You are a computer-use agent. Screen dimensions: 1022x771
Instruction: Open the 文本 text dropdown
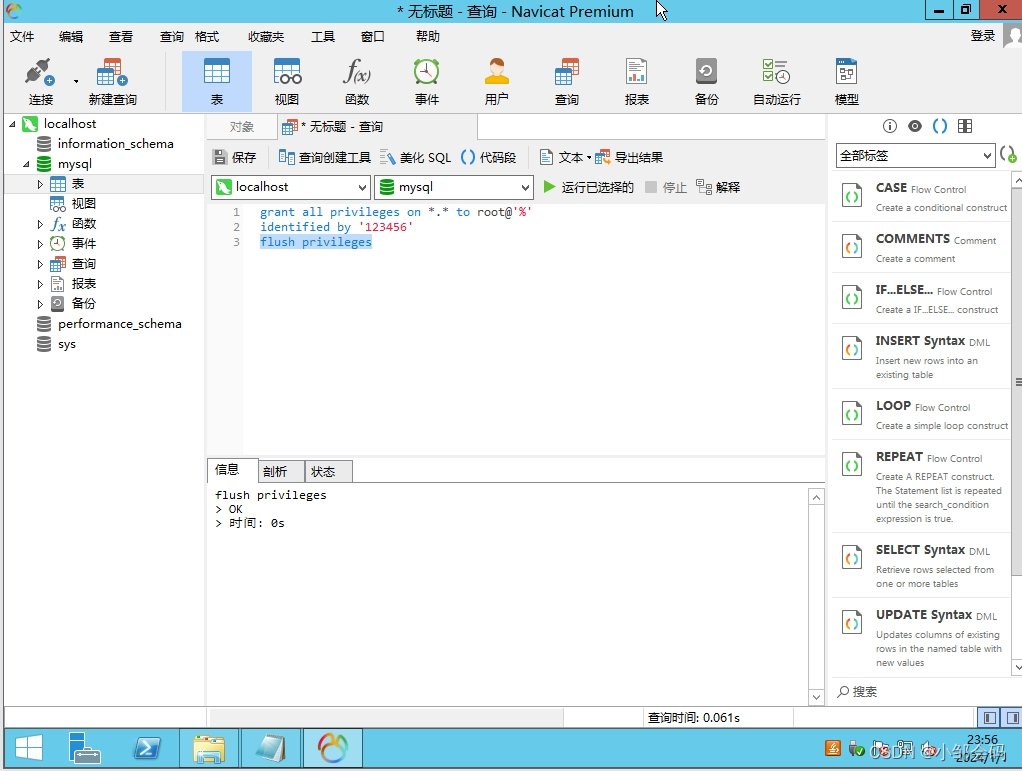[x=564, y=157]
